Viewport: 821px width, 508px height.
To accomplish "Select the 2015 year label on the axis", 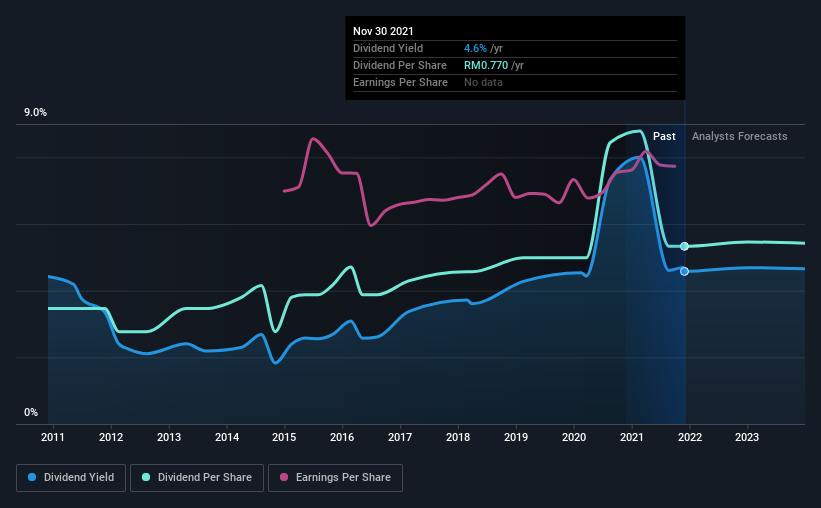I will [x=285, y=437].
